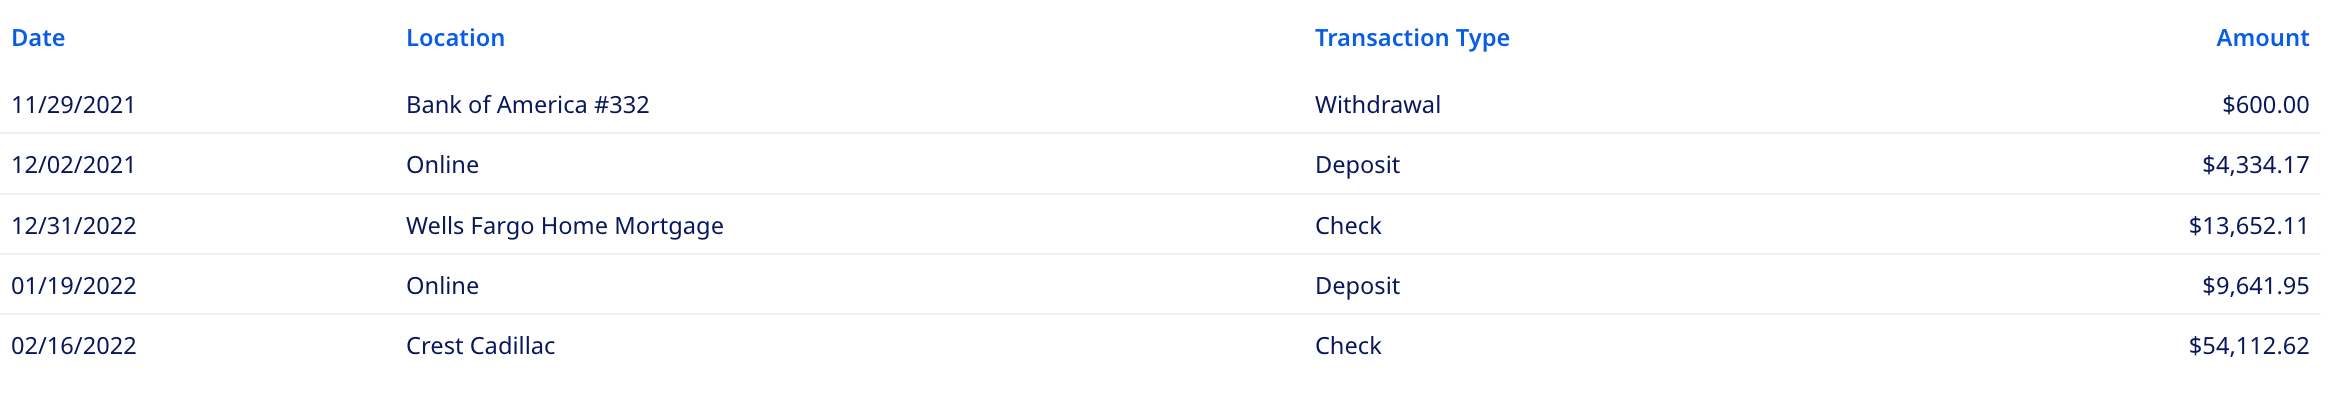Click the $4,334.17 deposit amount
The image size is (2344, 400).
[2255, 165]
